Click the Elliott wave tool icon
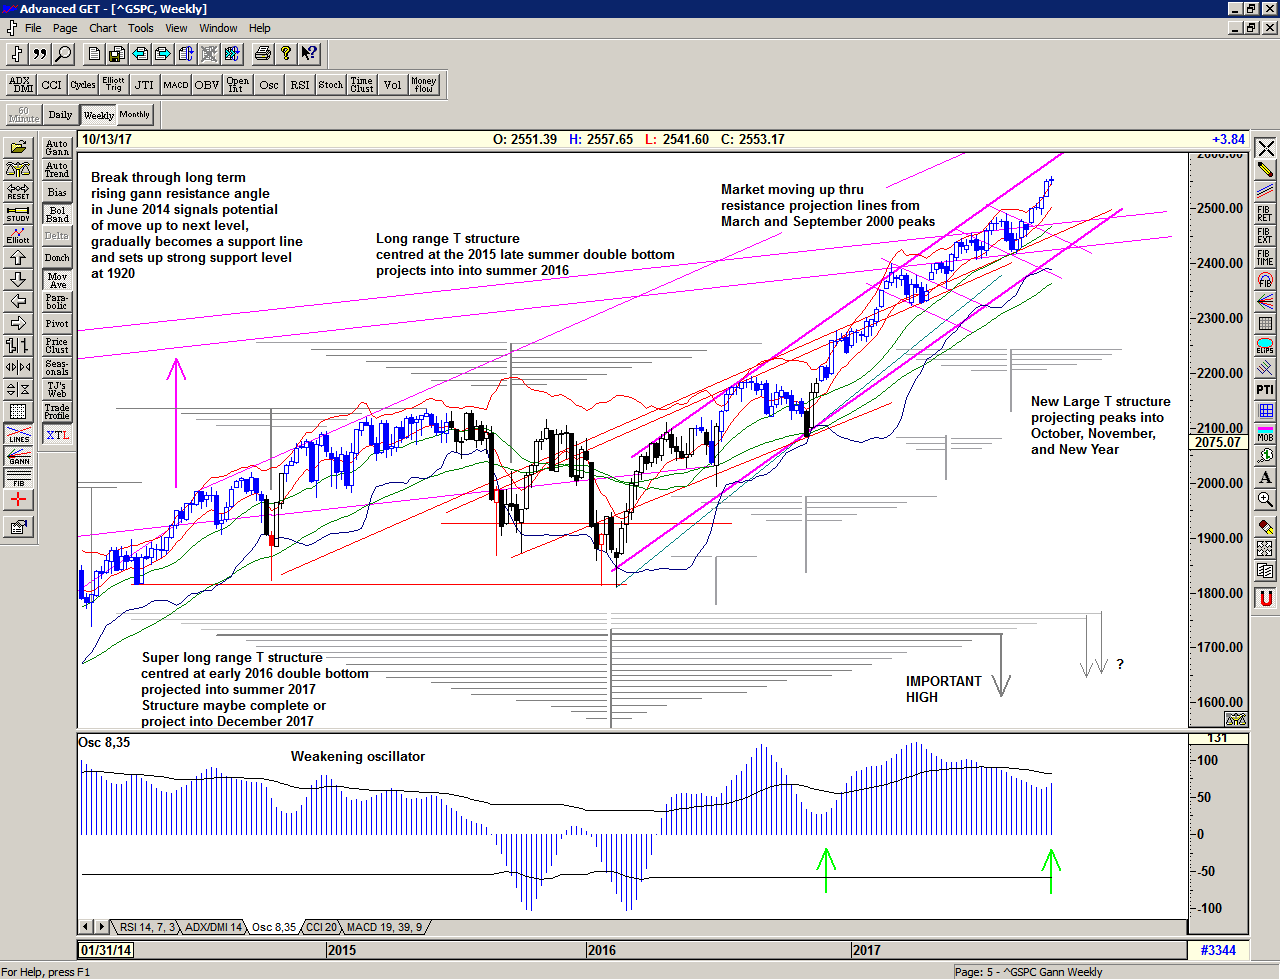1280x979 pixels. tap(18, 236)
